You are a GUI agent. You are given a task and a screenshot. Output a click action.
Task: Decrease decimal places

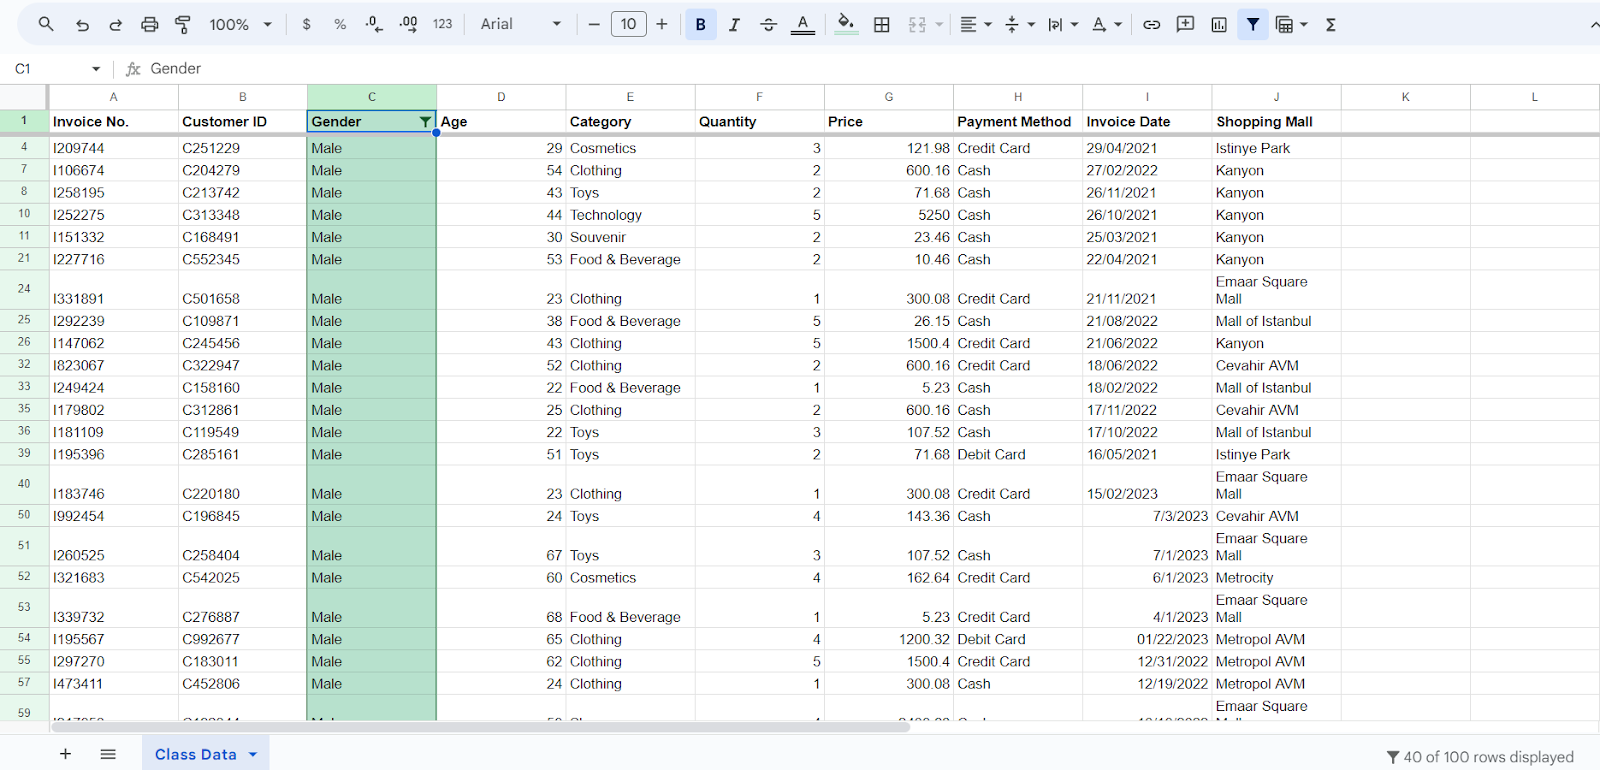(x=374, y=24)
